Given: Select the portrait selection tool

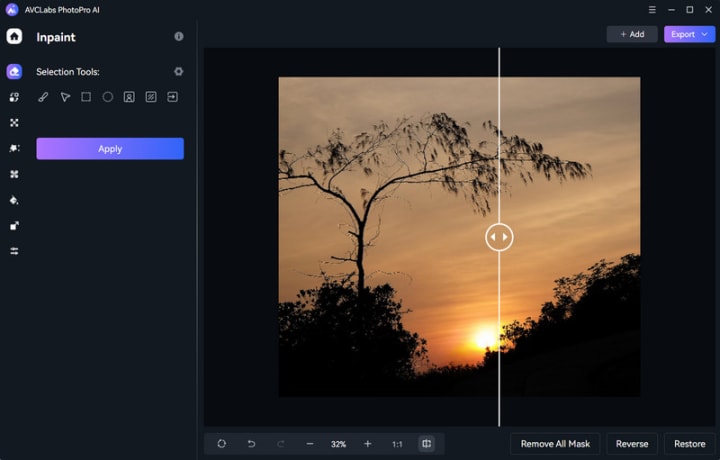Looking at the screenshot, I should pyautogui.click(x=129, y=97).
